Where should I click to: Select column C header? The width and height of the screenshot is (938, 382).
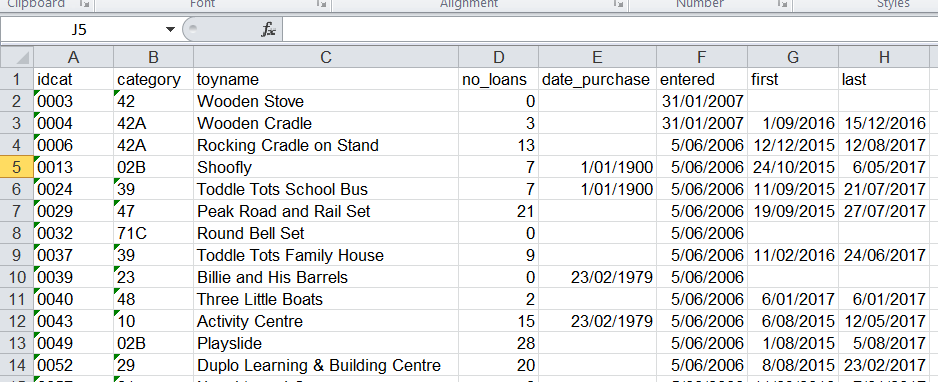click(326, 57)
